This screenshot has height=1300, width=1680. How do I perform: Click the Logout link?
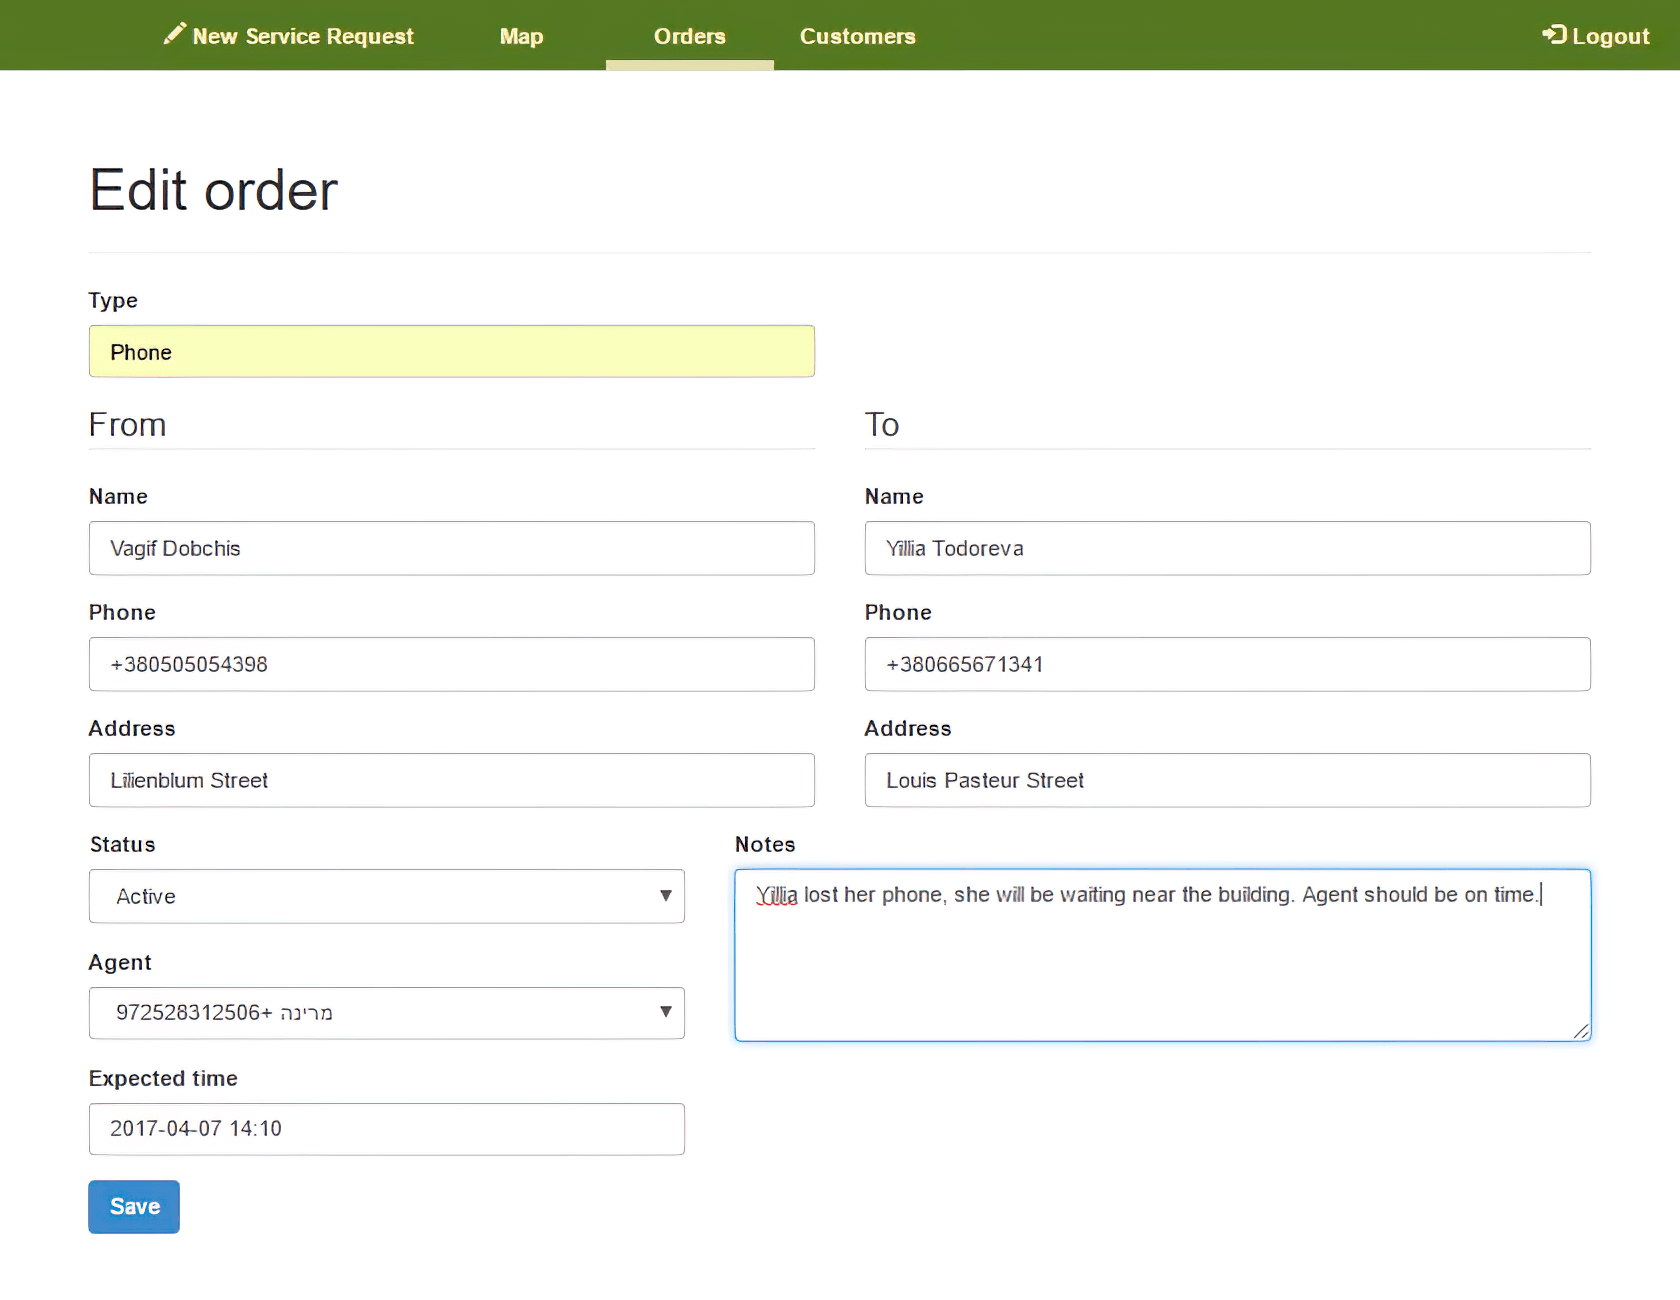(x=1609, y=36)
